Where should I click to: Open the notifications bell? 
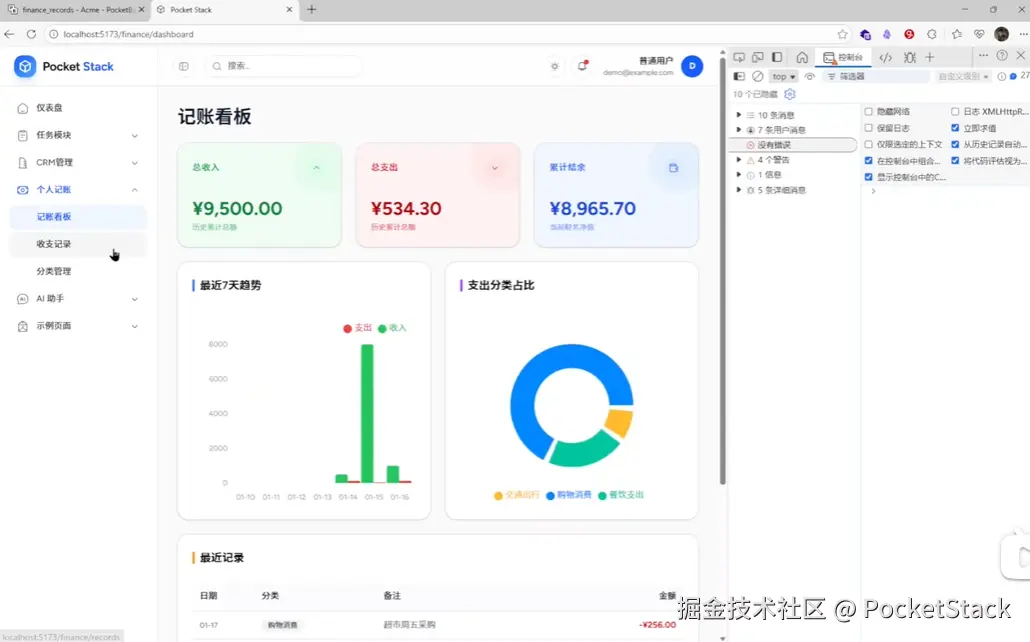[x=582, y=66]
